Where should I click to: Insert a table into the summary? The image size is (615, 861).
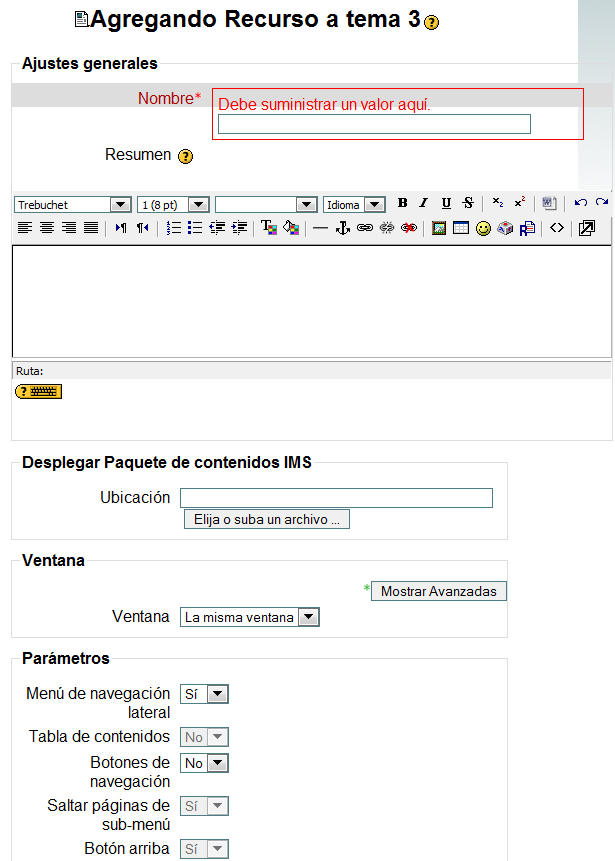[x=461, y=228]
